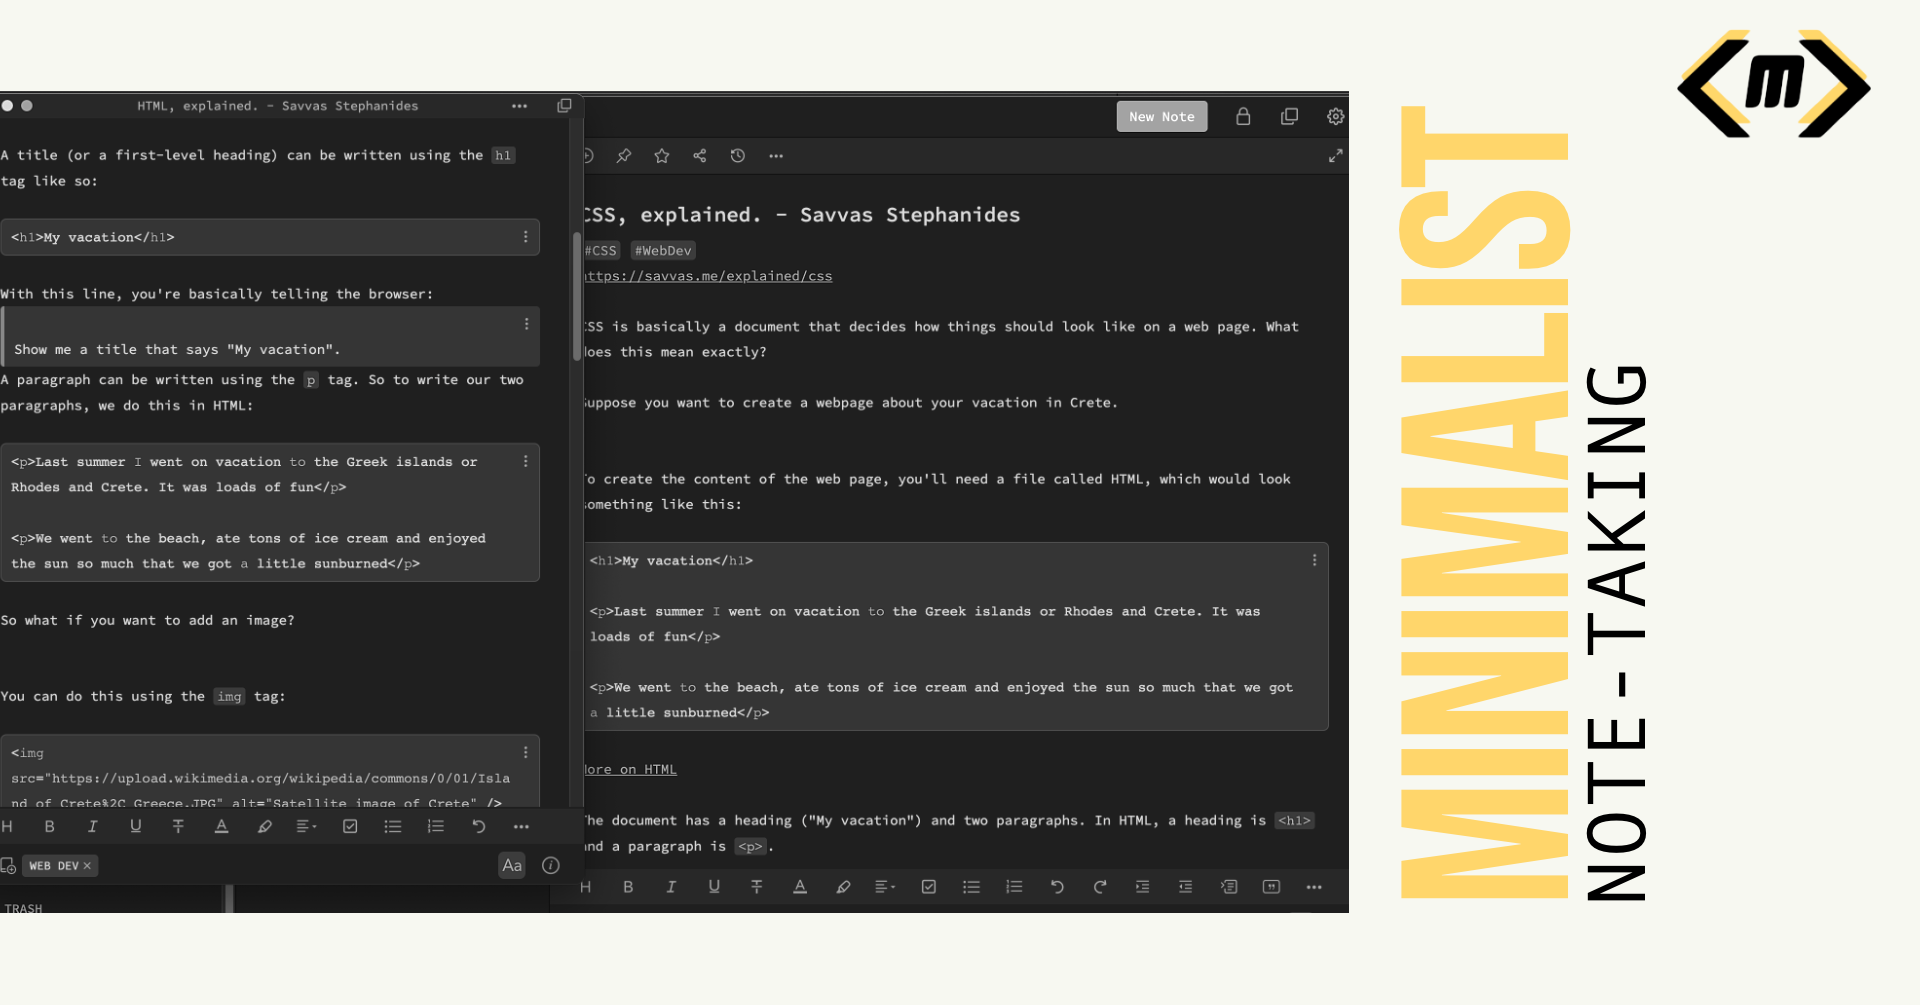Expand the editor to fullscreen

coord(1335,156)
